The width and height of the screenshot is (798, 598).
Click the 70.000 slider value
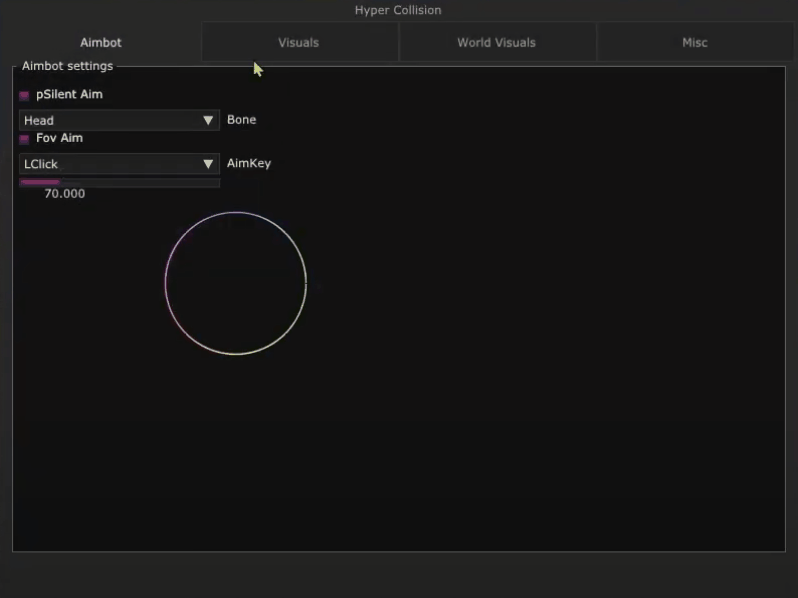point(64,194)
